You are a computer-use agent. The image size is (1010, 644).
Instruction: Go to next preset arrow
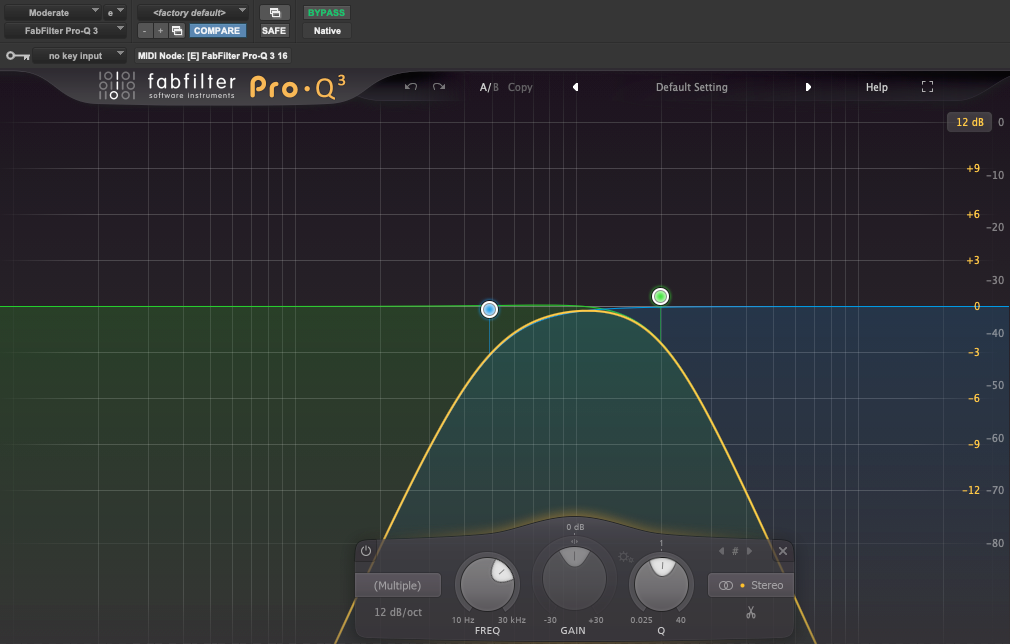coord(808,87)
